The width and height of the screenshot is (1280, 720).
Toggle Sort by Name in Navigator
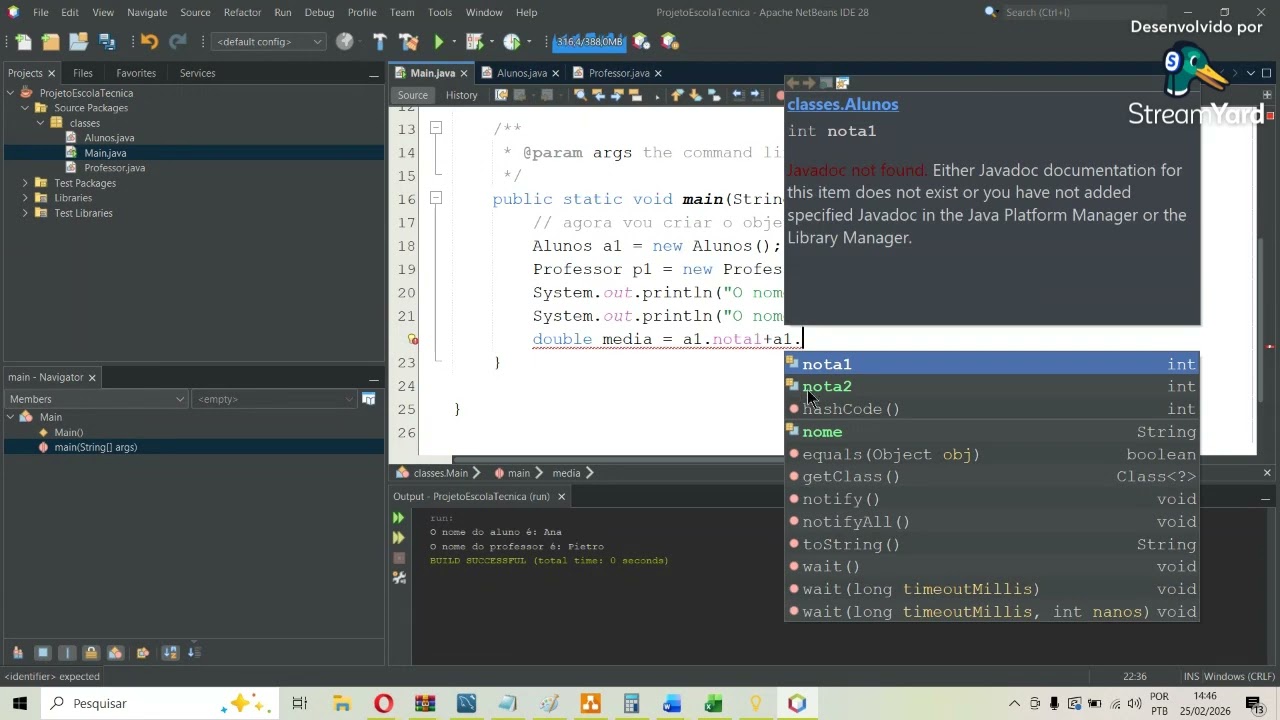pos(171,653)
